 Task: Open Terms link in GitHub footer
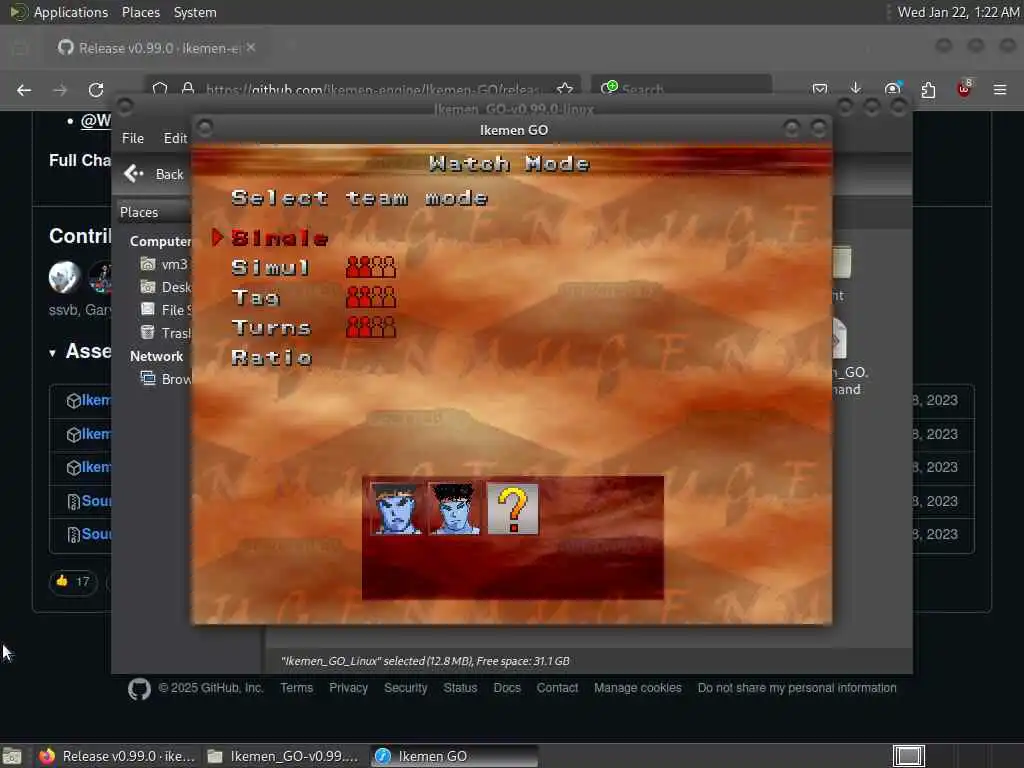[x=296, y=688]
